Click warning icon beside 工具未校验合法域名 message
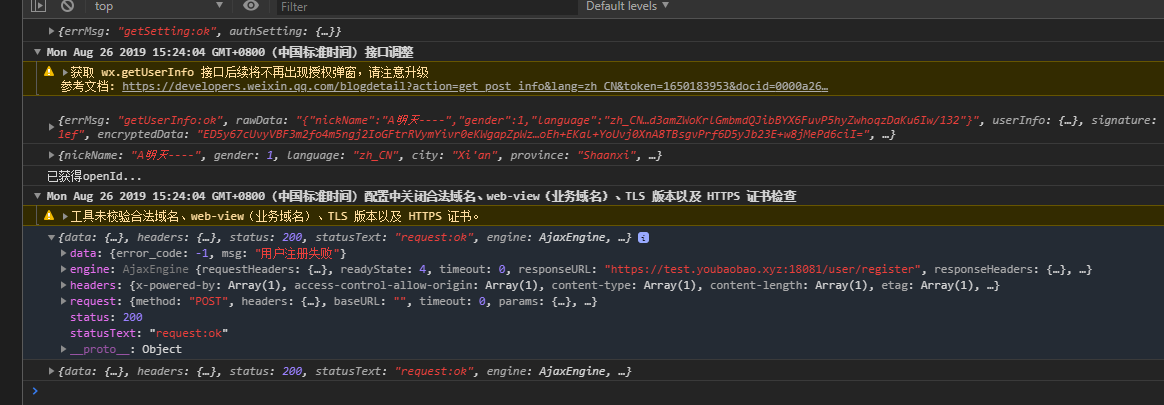This screenshot has height=405, width=1164. click(49, 216)
